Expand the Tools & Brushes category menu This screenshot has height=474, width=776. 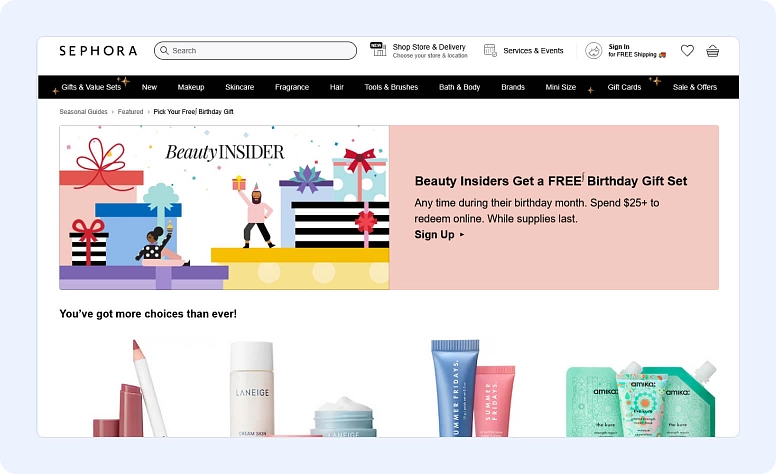391,87
